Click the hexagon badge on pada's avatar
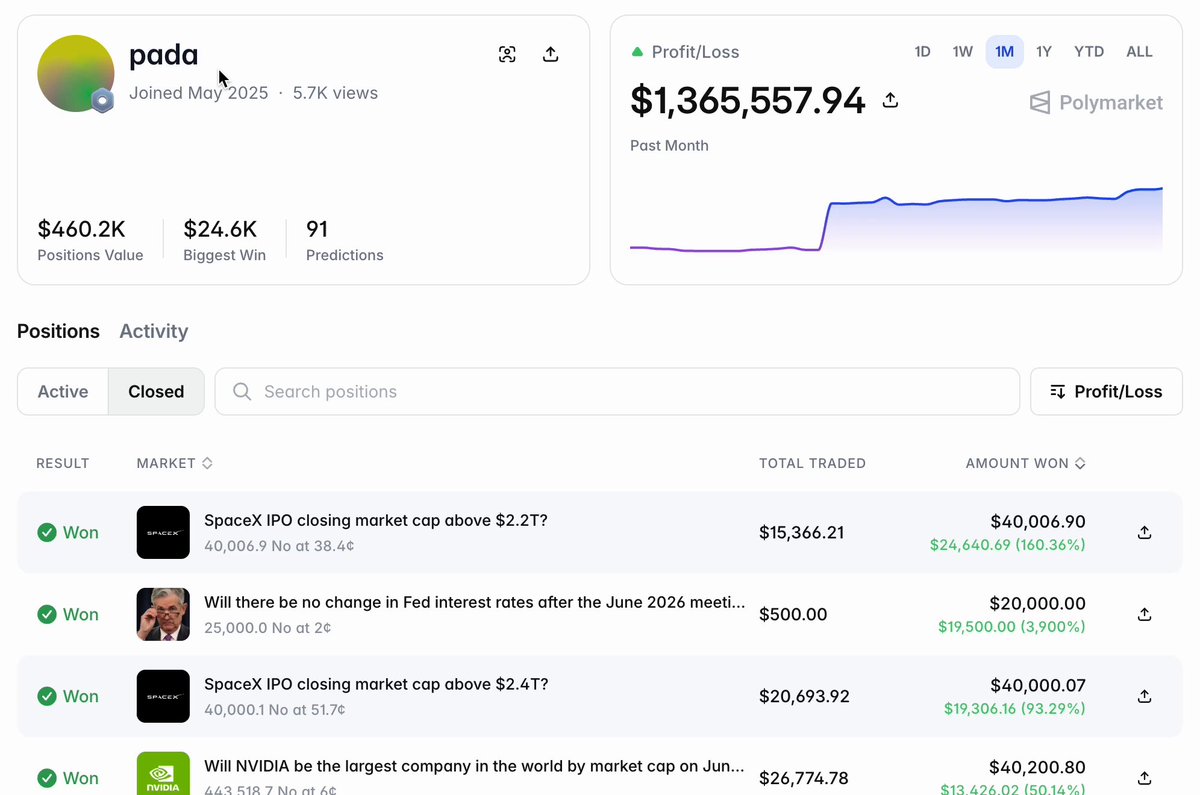This screenshot has height=795, width=1200. tap(101, 100)
